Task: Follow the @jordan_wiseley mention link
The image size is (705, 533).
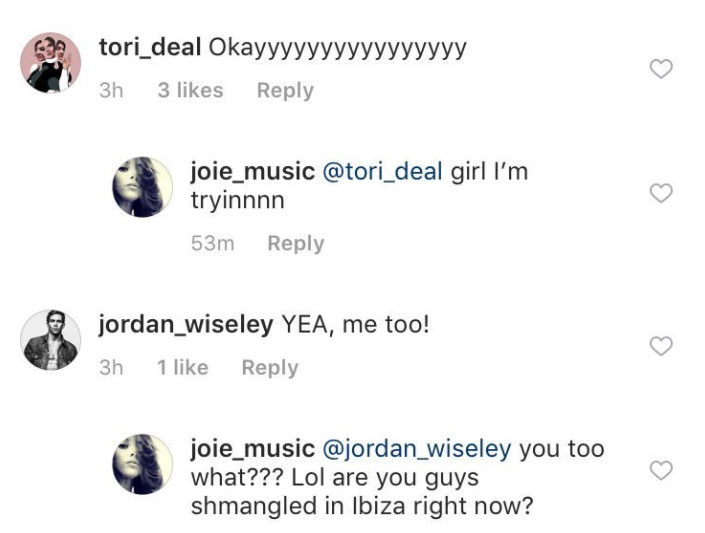Action: click(417, 449)
